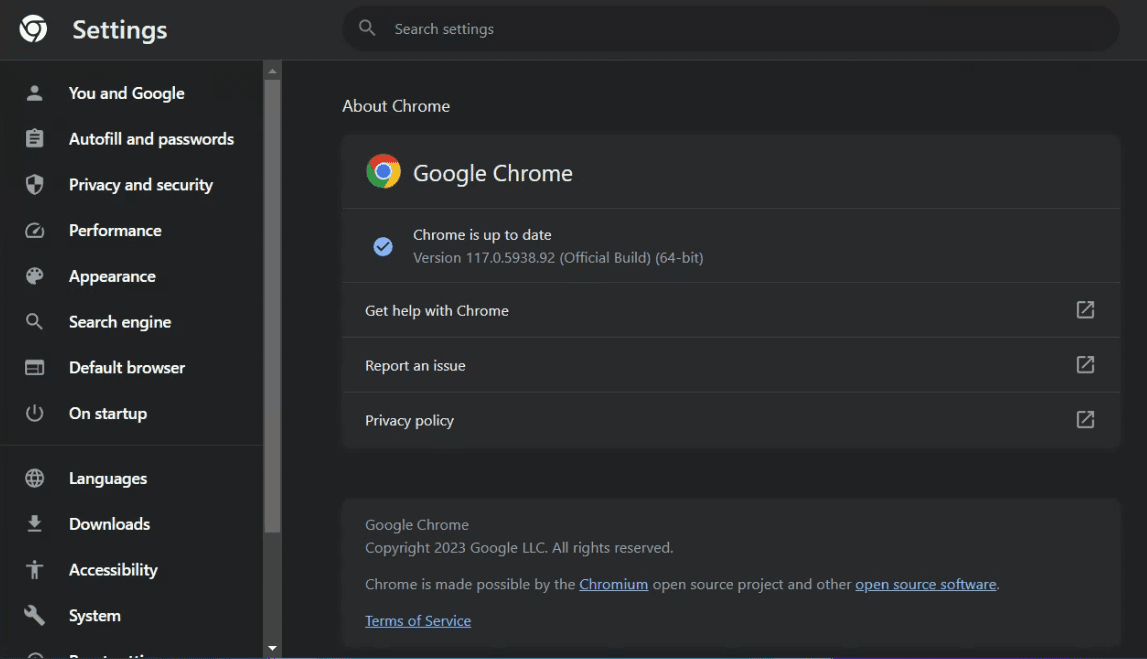Click the About Chrome heading
This screenshot has height=659, width=1147.
pos(396,106)
